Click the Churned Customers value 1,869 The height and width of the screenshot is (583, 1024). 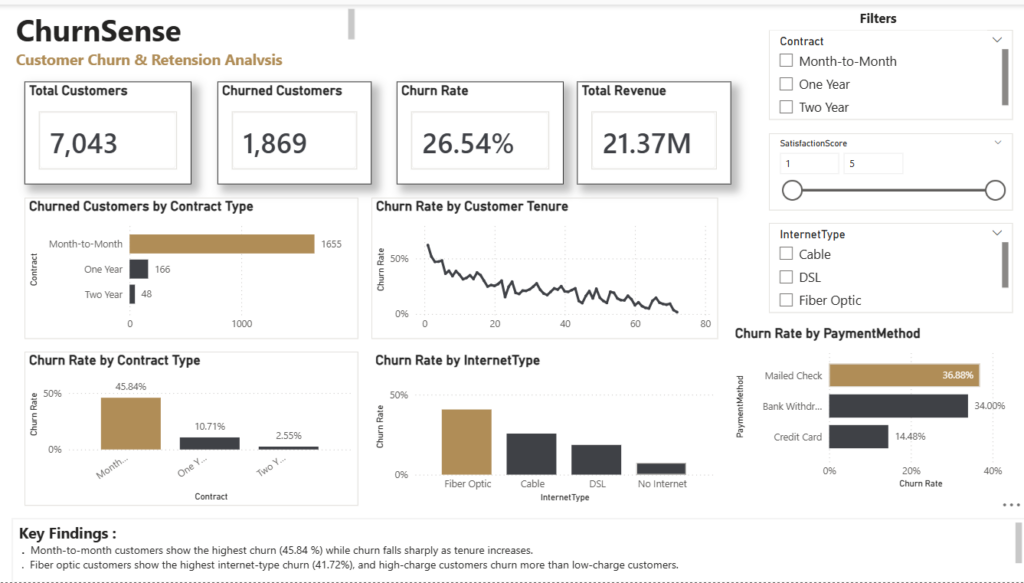pyautogui.click(x=274, y=144)
